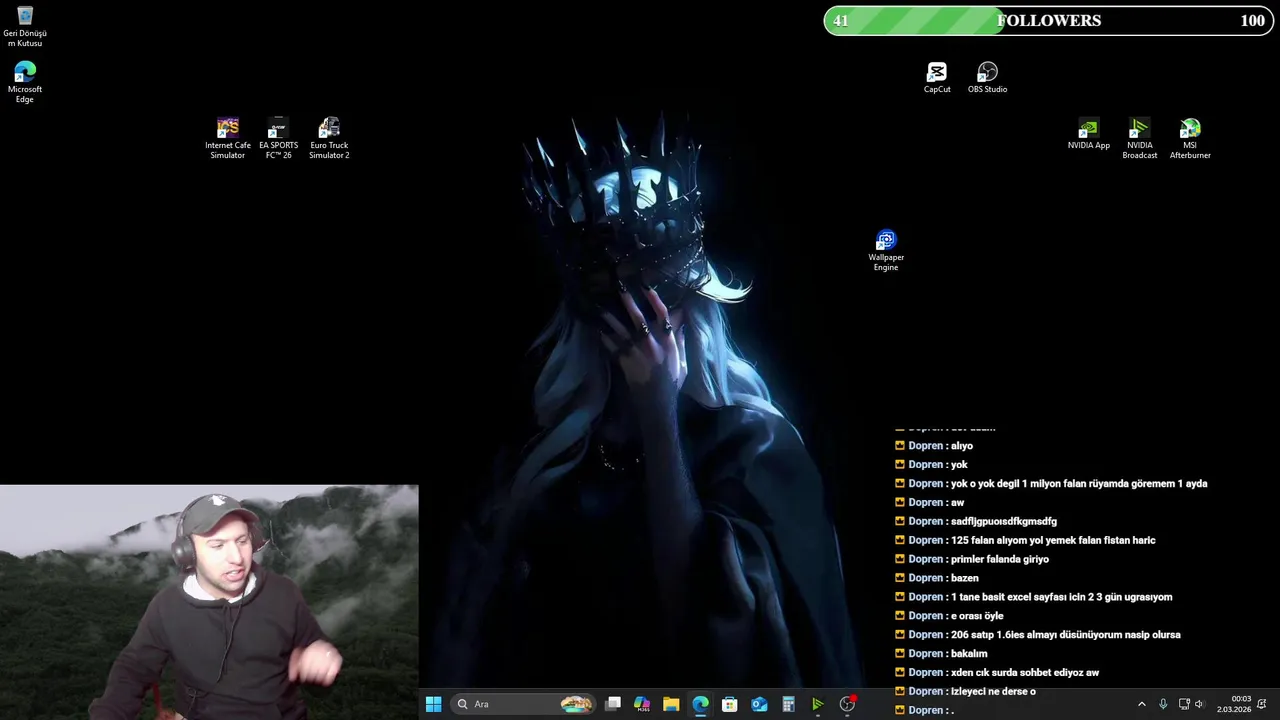Click the streamer webcam overlay thumbnail
This screenshot has width=1280, height=720.
tap(209, 602)
